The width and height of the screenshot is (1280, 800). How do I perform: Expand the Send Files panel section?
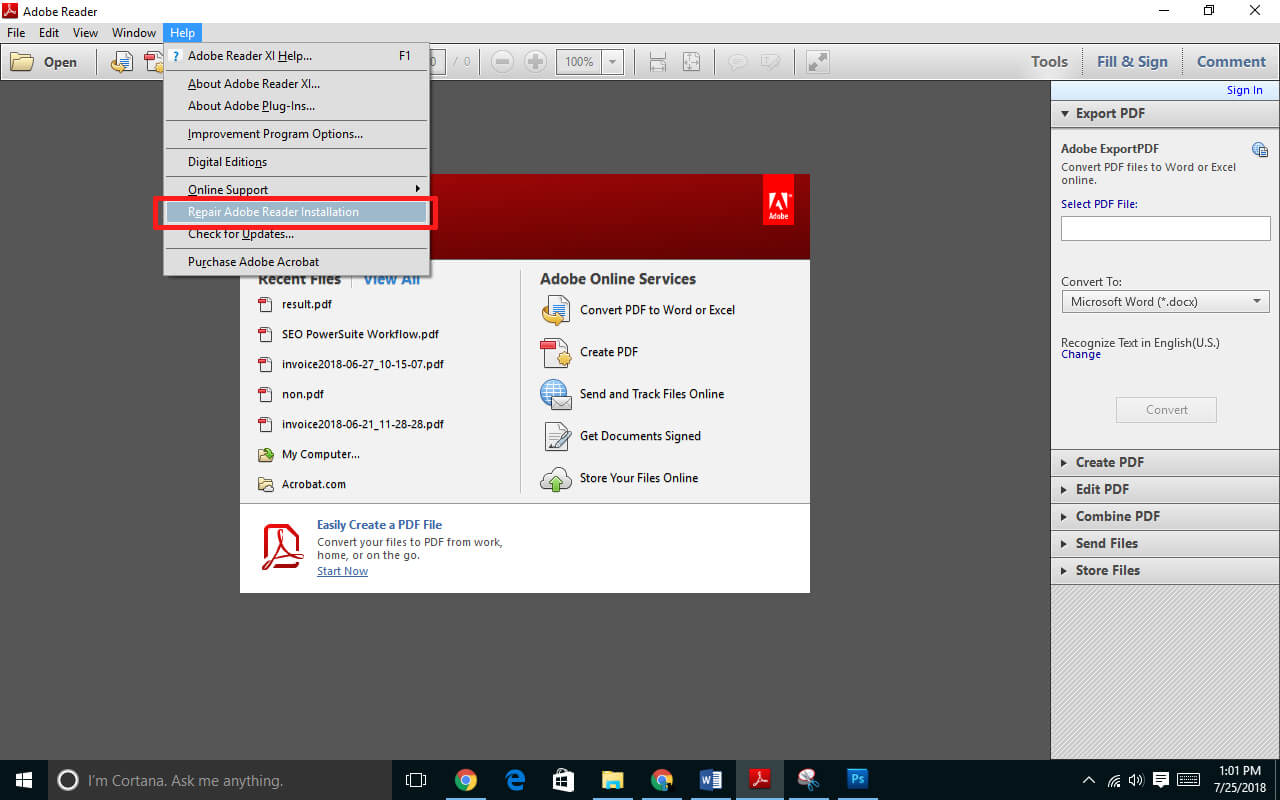point(1165,543)
